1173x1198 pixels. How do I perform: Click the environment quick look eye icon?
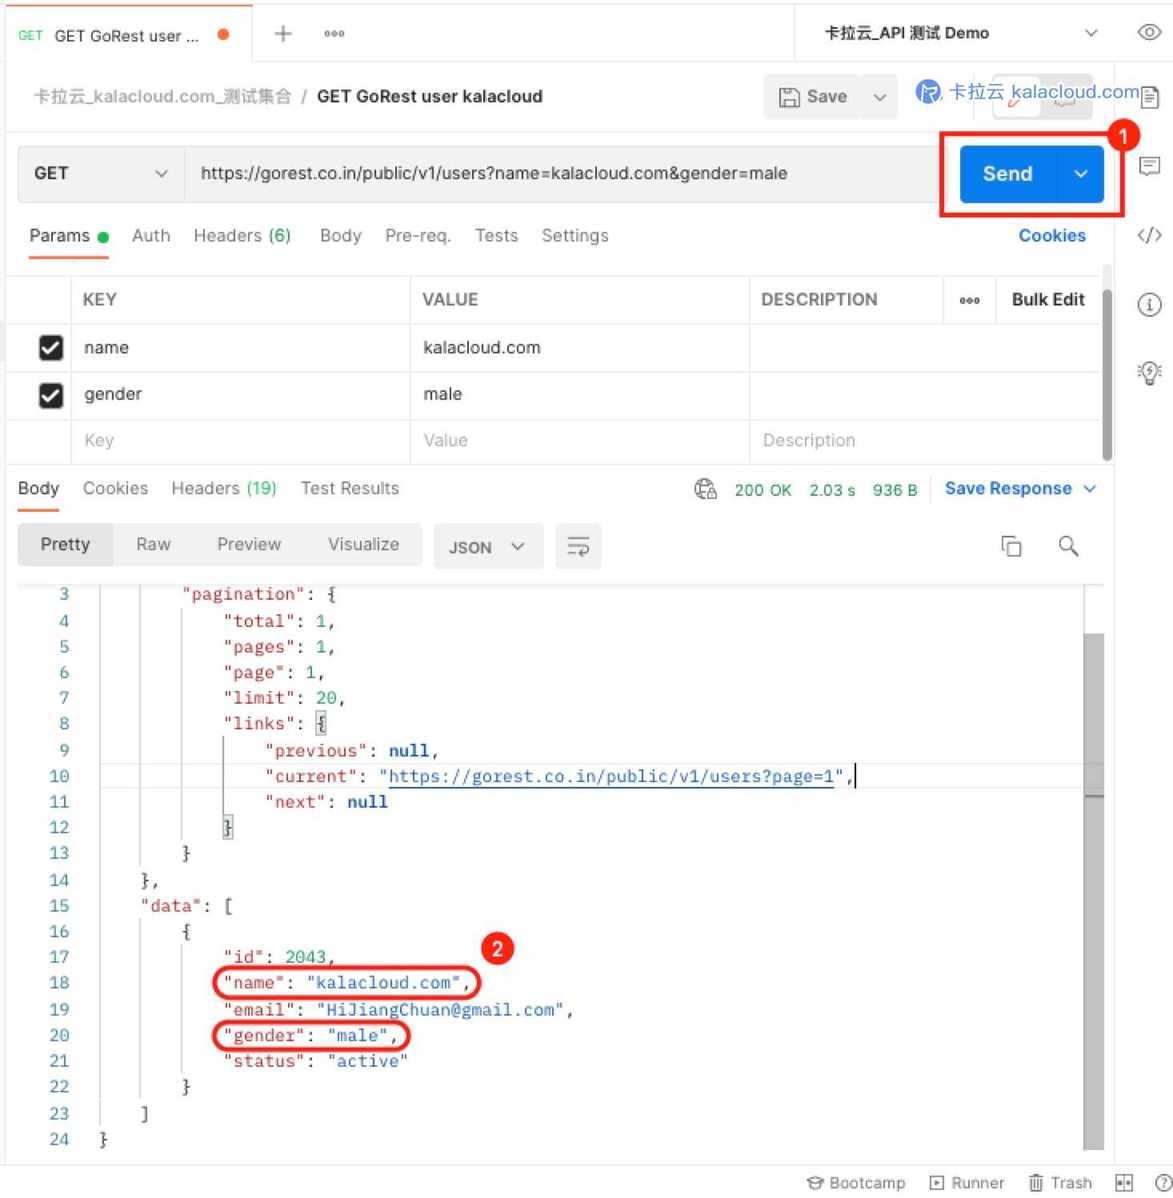[x=1149, y=32]
